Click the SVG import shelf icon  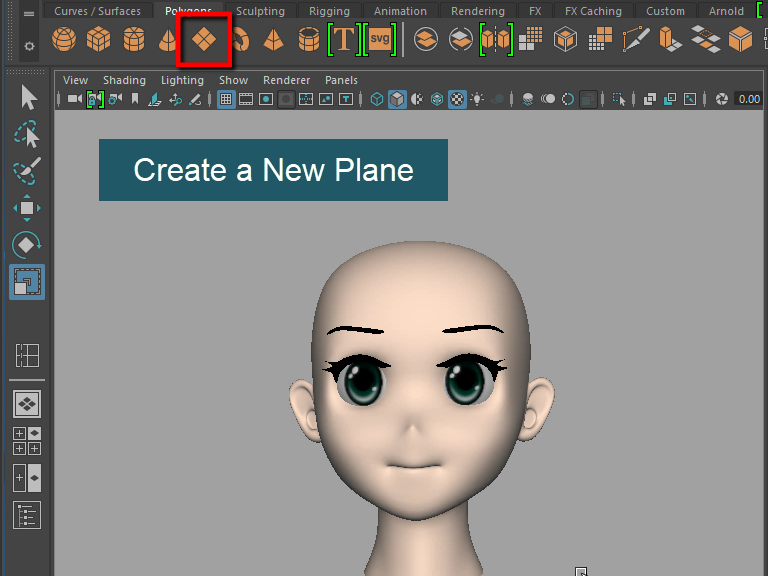(x=379, y=40)
